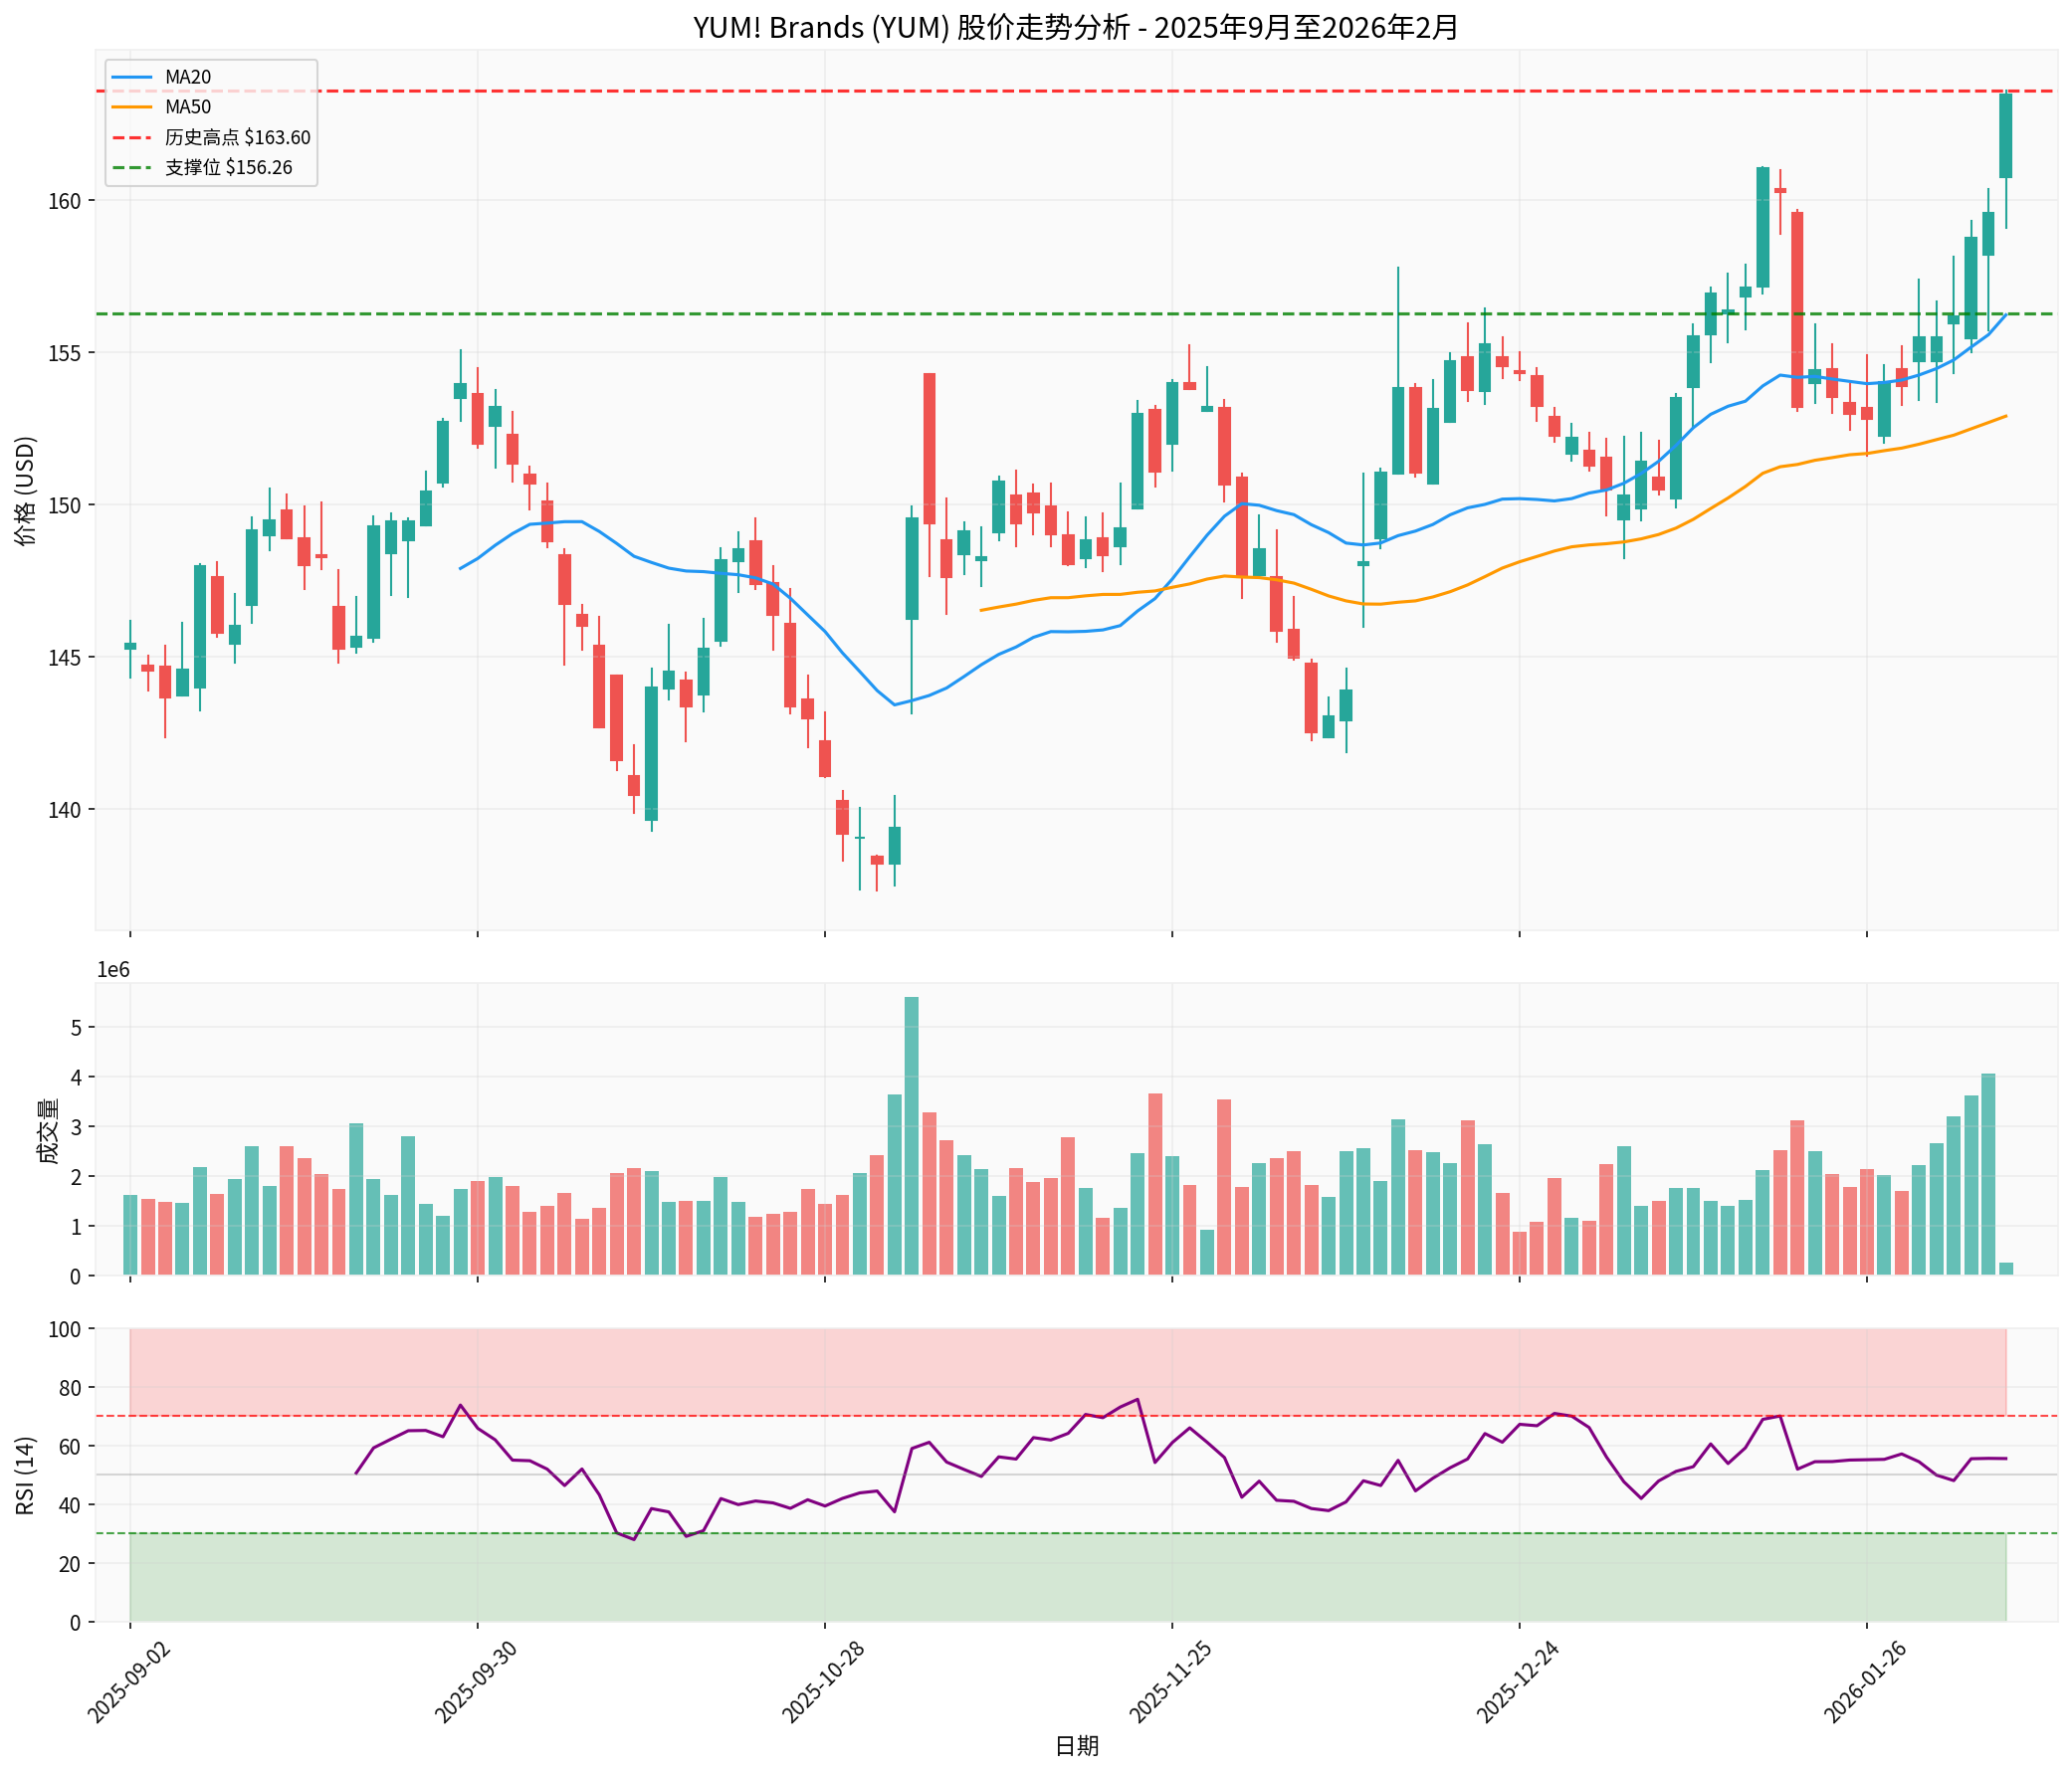Click the 历史高点 $163.60 legend entry
The height and width of the screenshot is (1773, 2072).
click(x=237, y=137)
